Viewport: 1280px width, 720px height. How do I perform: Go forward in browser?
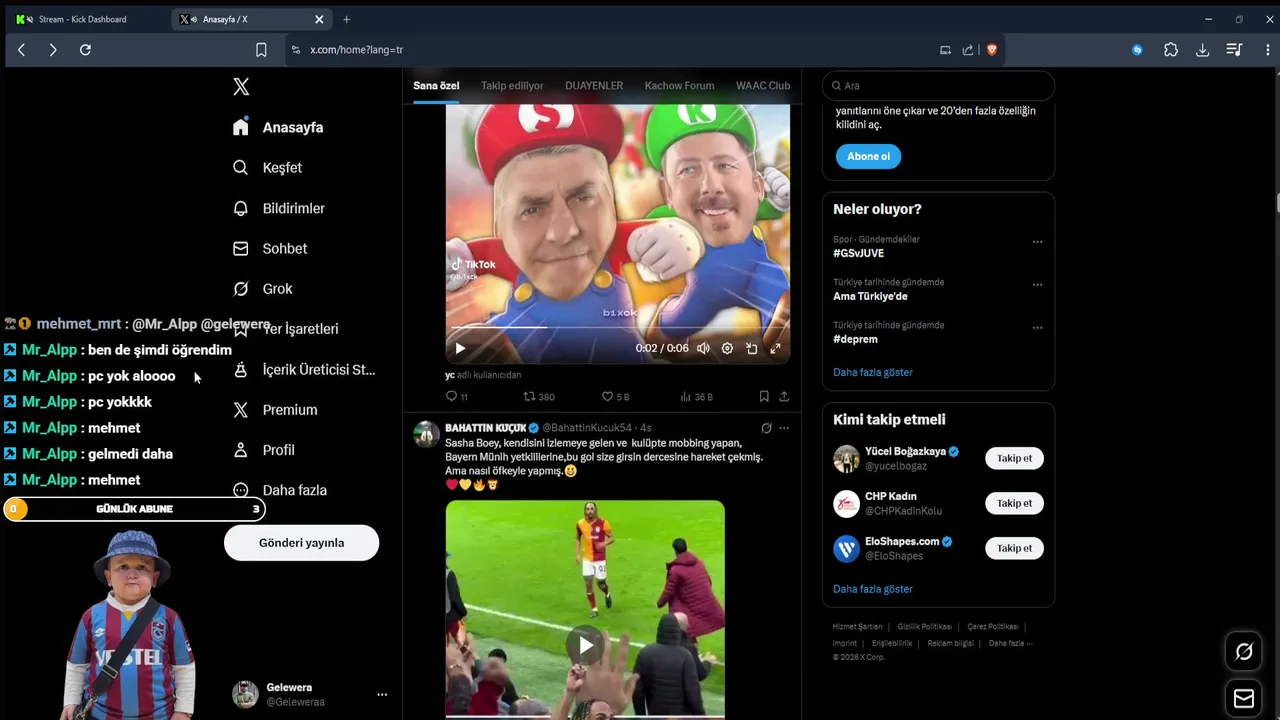tap(53, 50)
